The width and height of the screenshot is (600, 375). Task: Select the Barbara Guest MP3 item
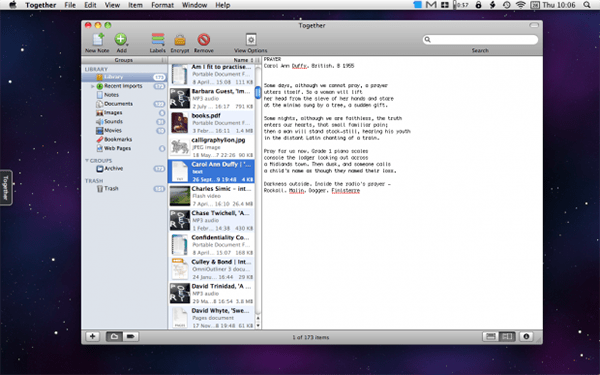(211, 99)
